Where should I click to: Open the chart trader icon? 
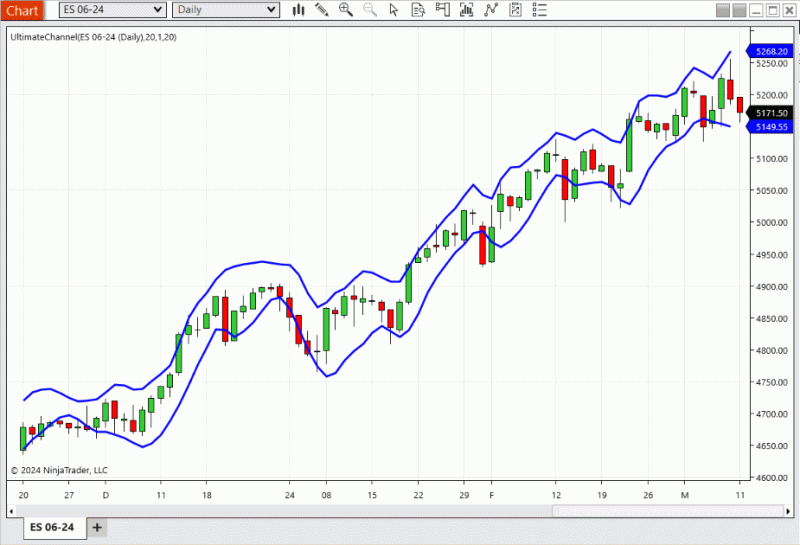[442, 10]
